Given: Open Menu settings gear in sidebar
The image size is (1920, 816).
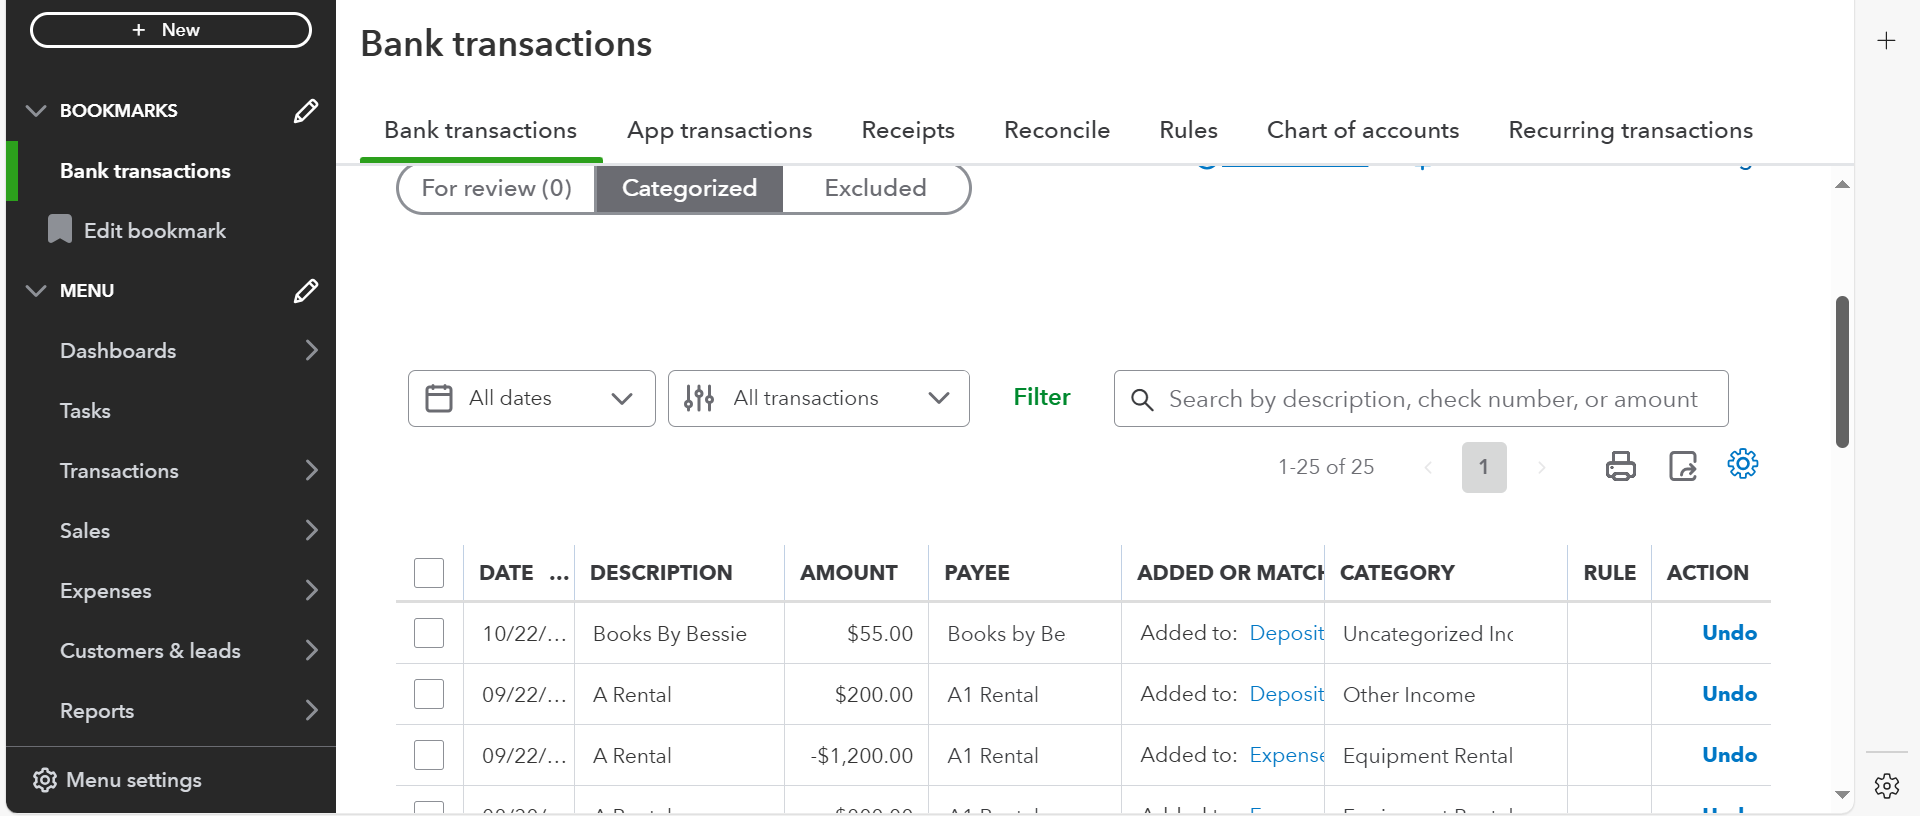Looking at the screenshot, I should pos(44,780).
